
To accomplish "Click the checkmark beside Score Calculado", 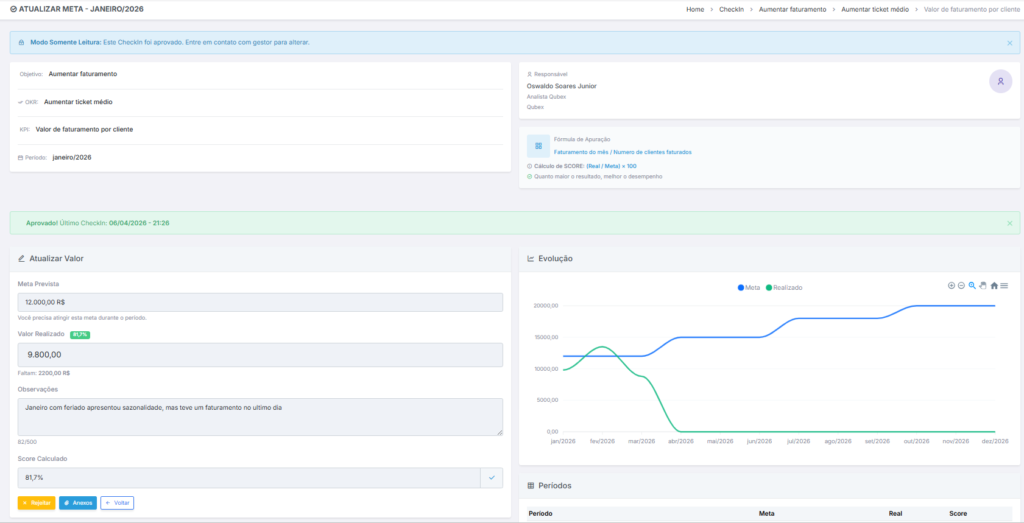I will coord(491,478).
